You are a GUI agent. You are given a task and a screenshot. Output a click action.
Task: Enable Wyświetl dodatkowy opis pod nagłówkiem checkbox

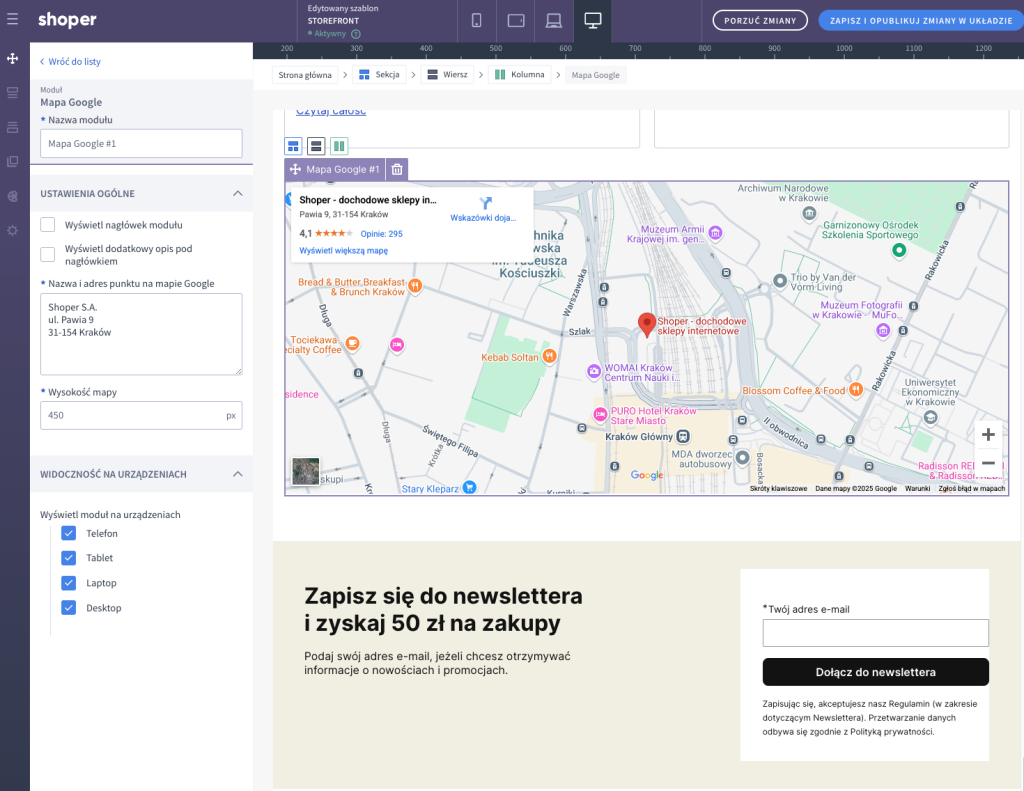48,254
